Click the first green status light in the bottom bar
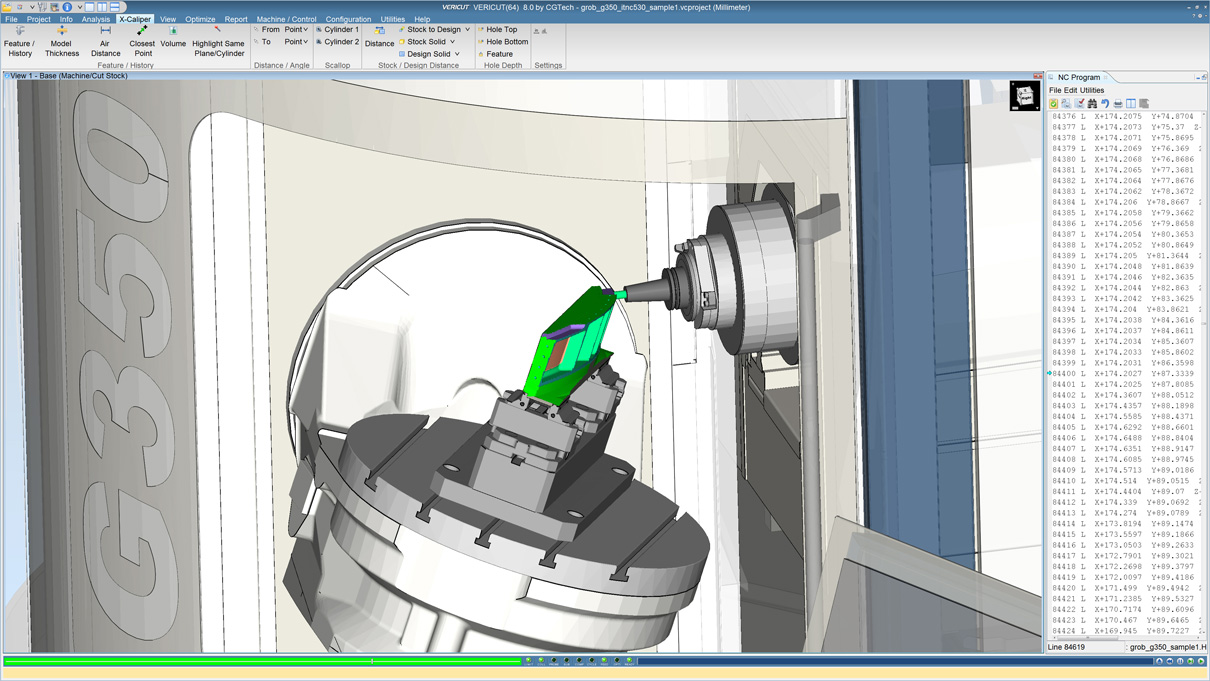This screenshot has width=1210, height=681. coord(528,660)
